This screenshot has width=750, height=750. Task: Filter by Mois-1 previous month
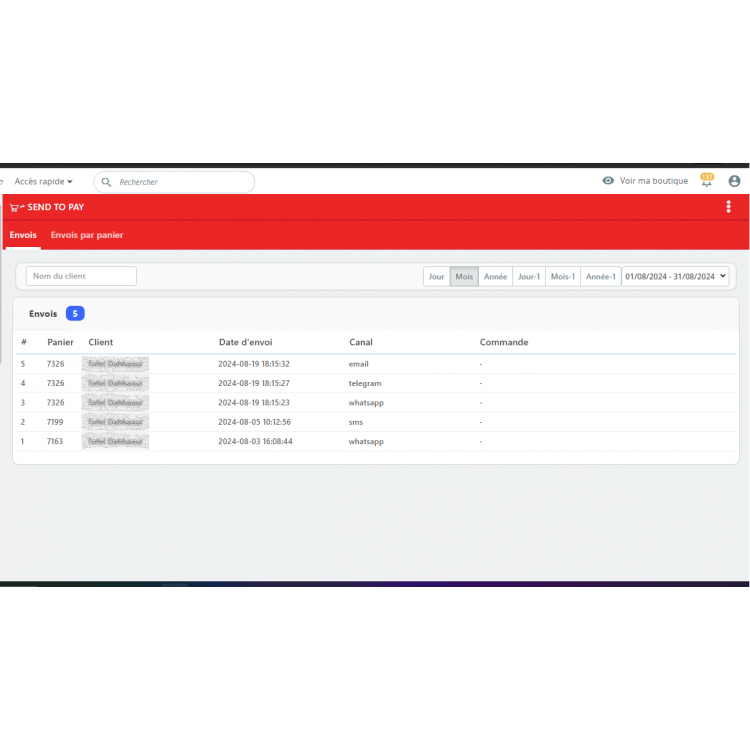point(563,276)
